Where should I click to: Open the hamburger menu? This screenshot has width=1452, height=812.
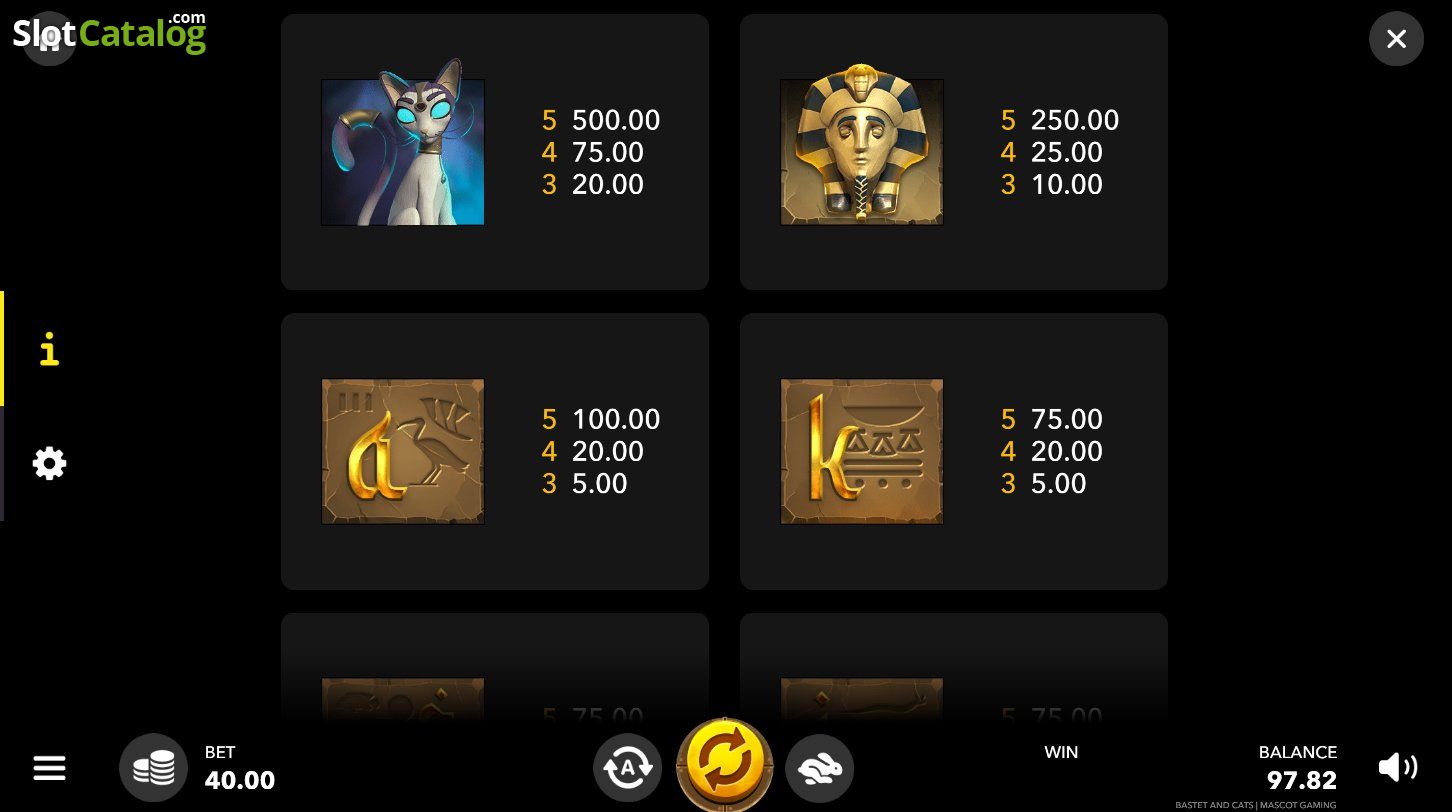click(49, 768)
